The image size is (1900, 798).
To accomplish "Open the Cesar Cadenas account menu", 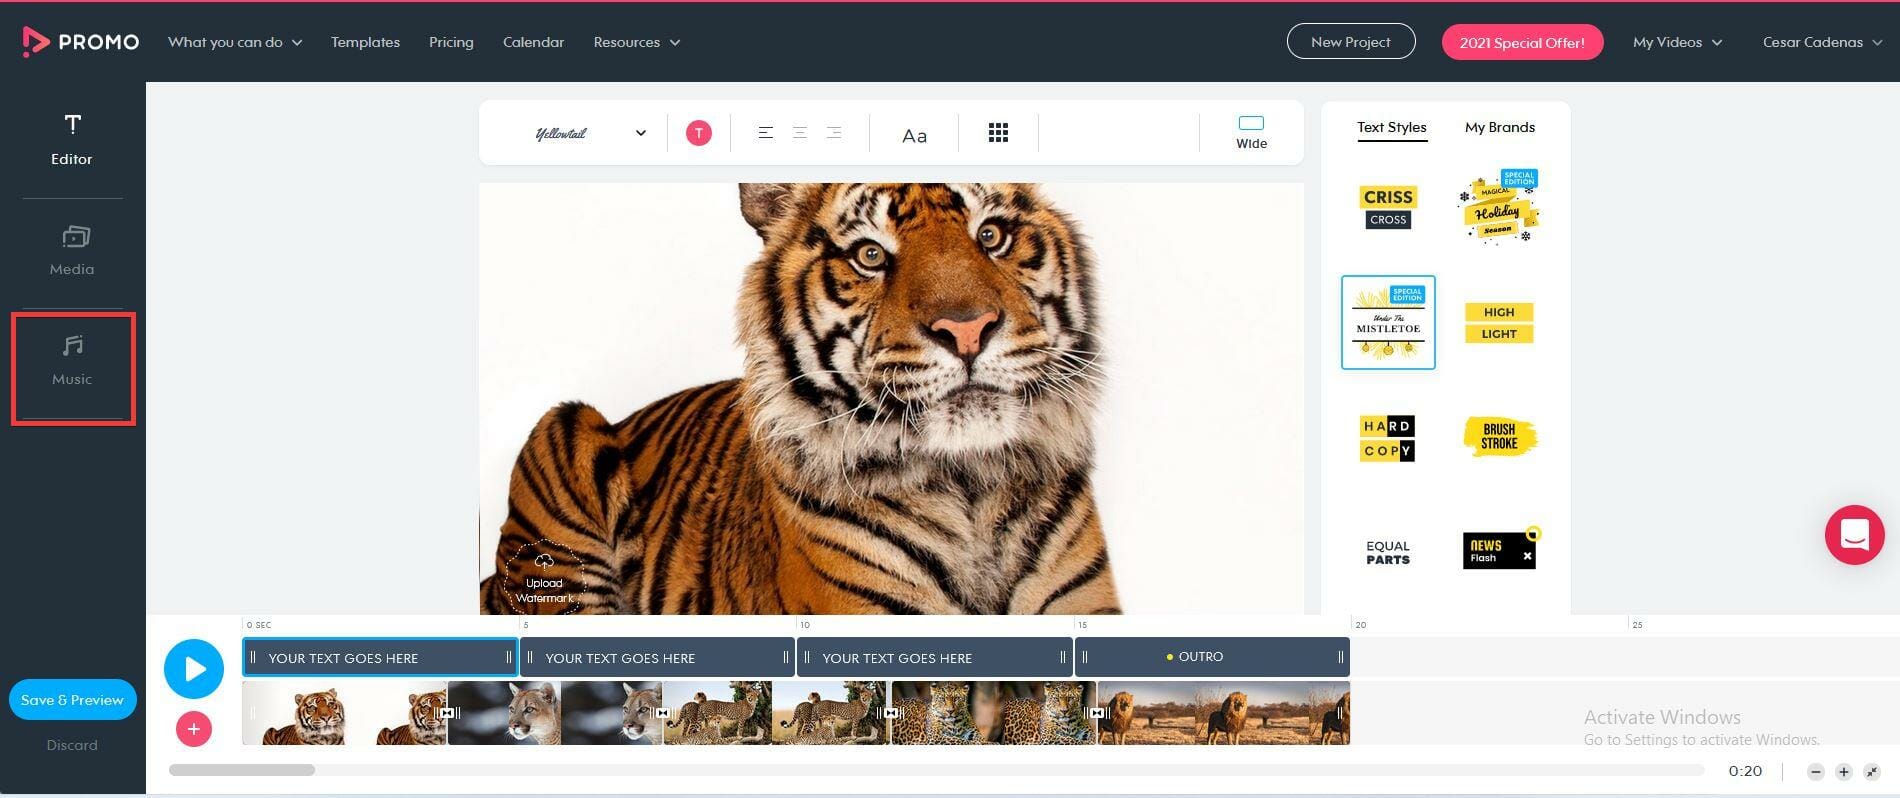I will click(1822, 42).
